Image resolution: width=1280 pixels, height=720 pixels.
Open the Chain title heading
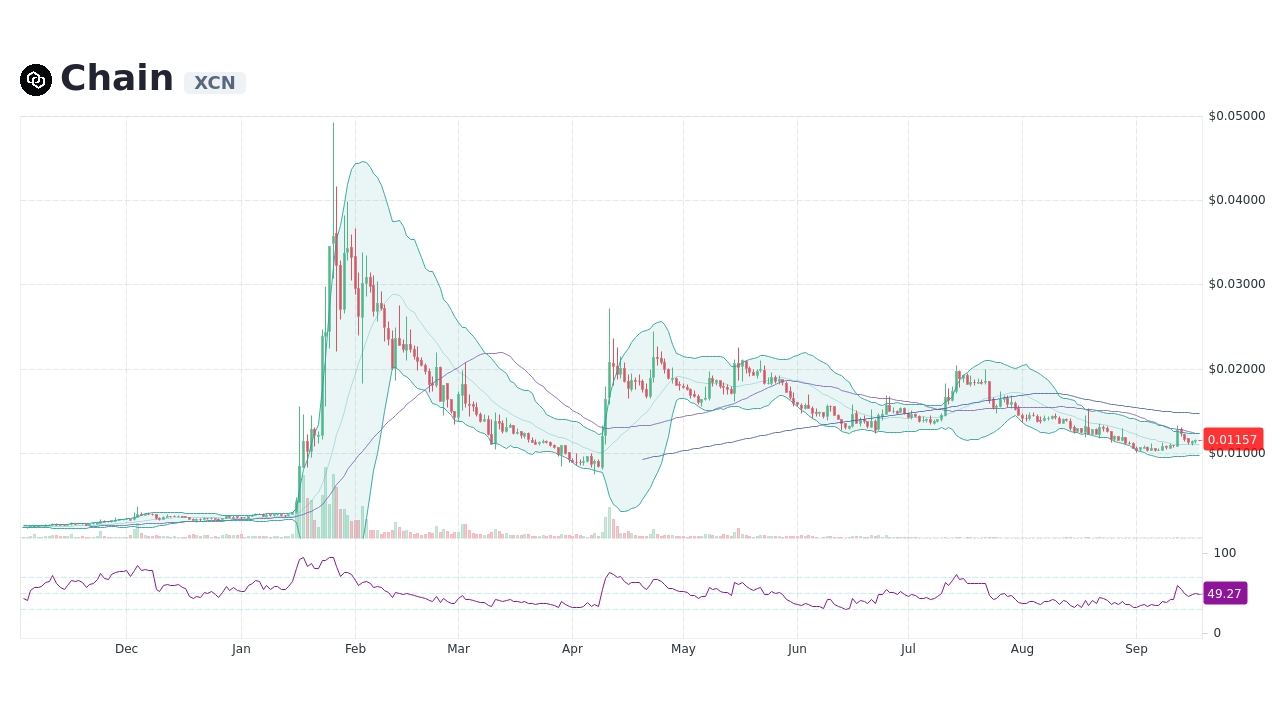tap(117, 78)
